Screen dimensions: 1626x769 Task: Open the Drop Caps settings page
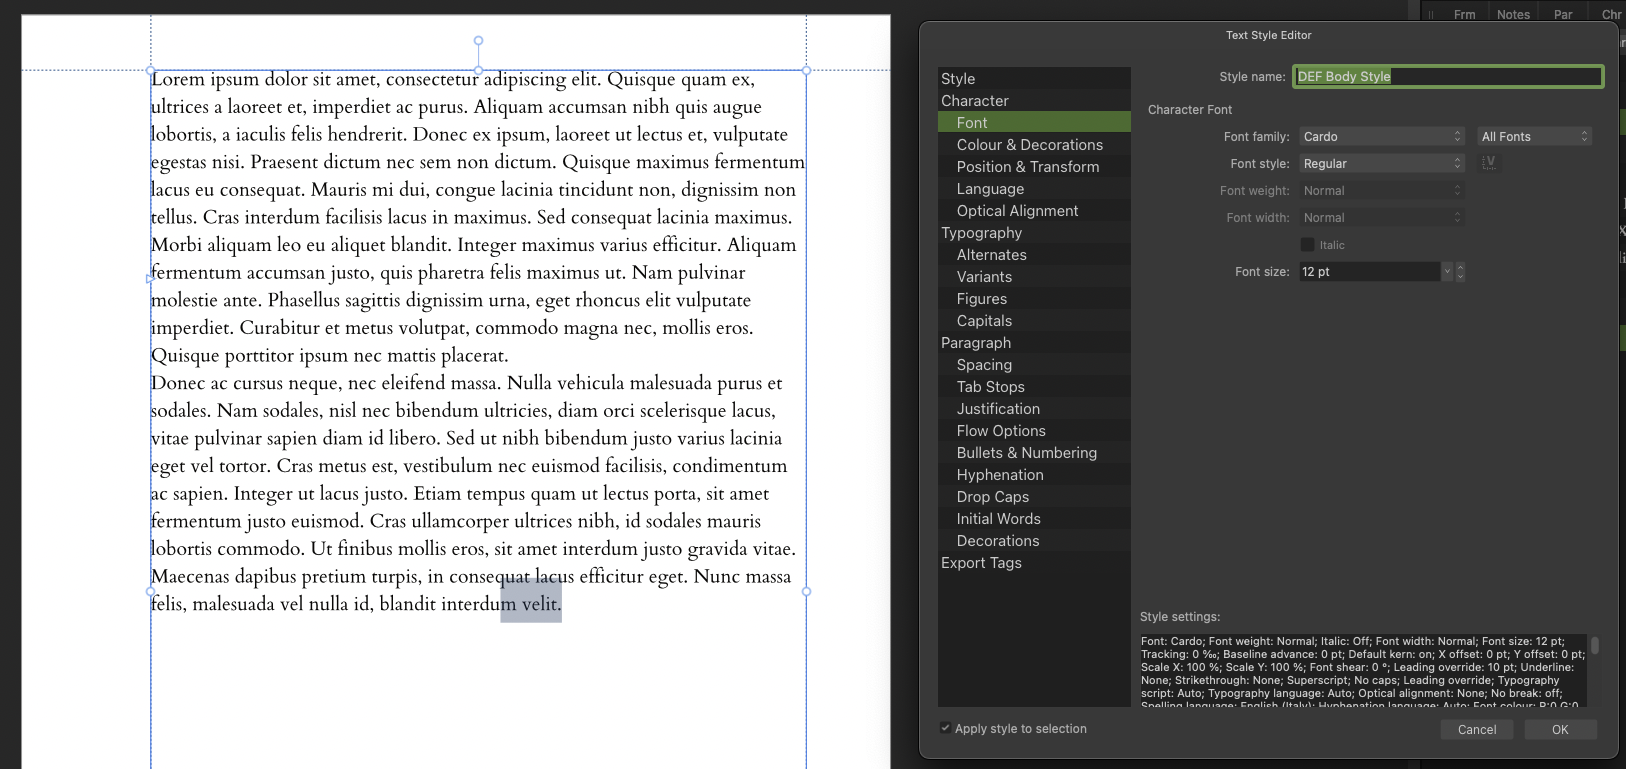1034,496
